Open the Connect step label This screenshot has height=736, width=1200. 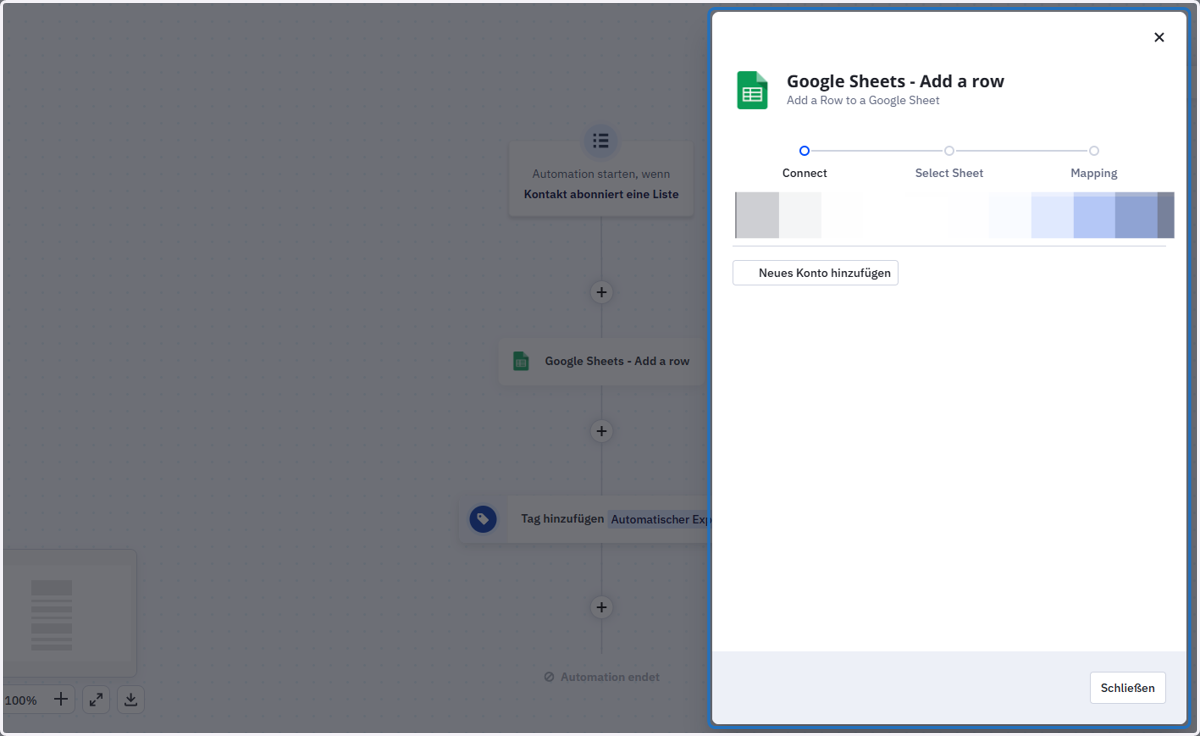(805, 173)
